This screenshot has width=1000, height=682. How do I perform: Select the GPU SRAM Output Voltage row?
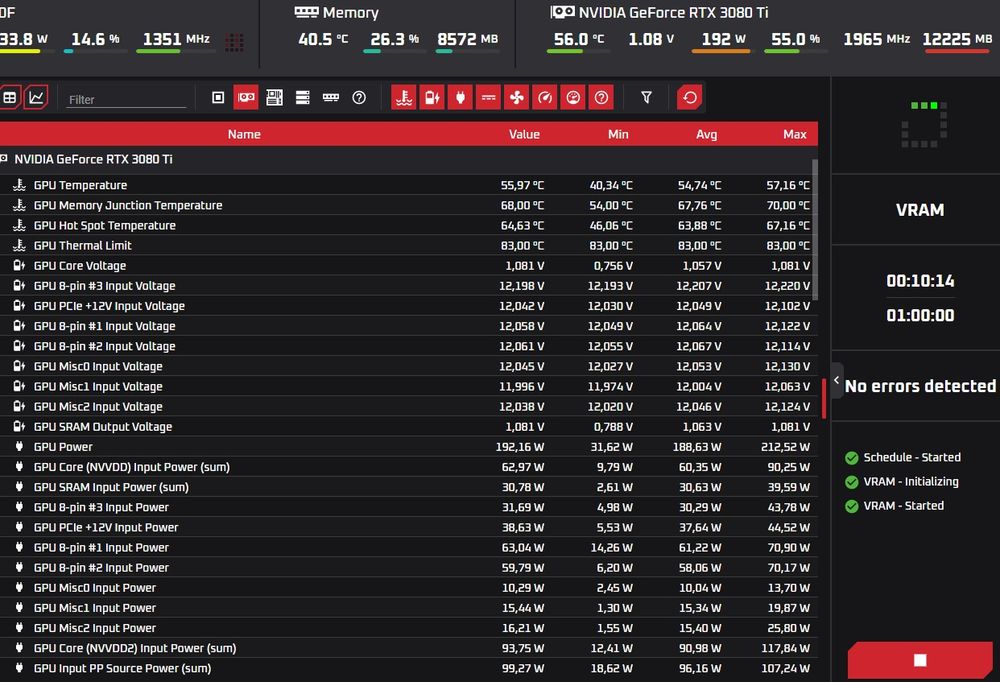point(408,427)
